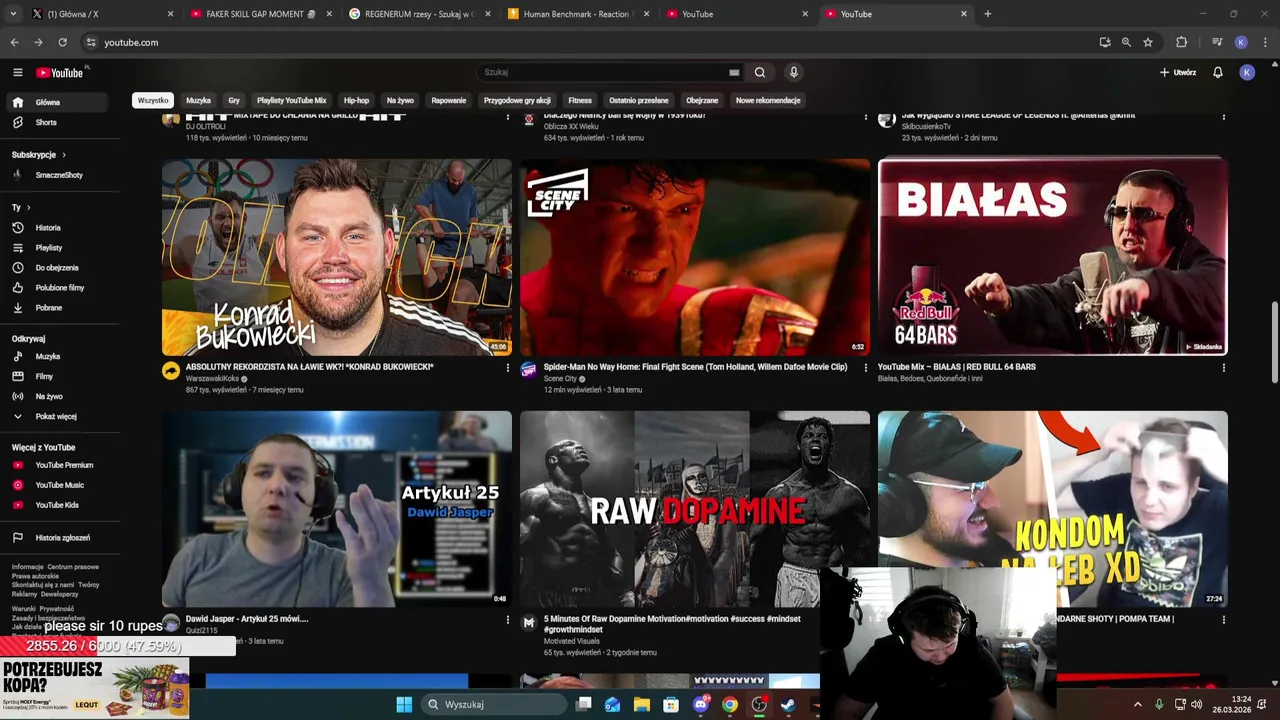Select the Fitness filter chip

coord(580,100)
